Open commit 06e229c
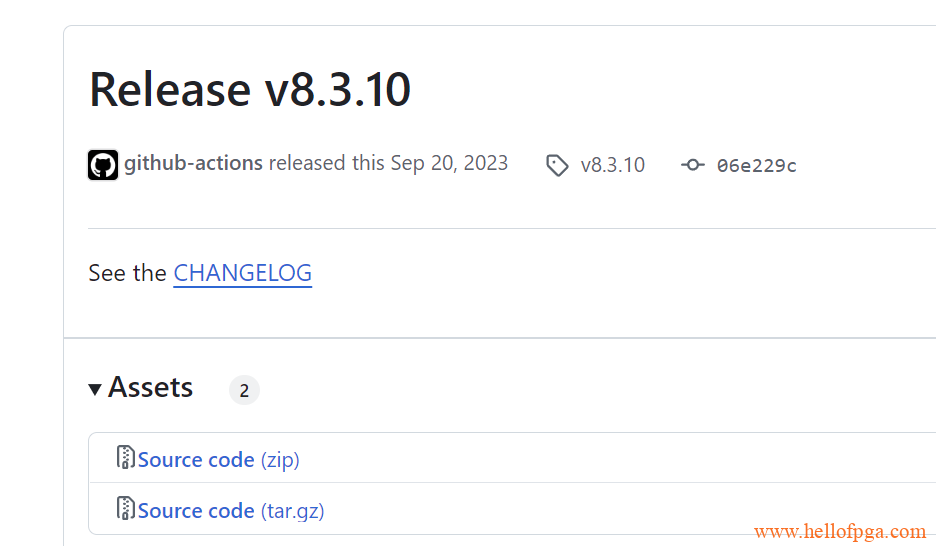936x546 pixels. coord(756,165)
